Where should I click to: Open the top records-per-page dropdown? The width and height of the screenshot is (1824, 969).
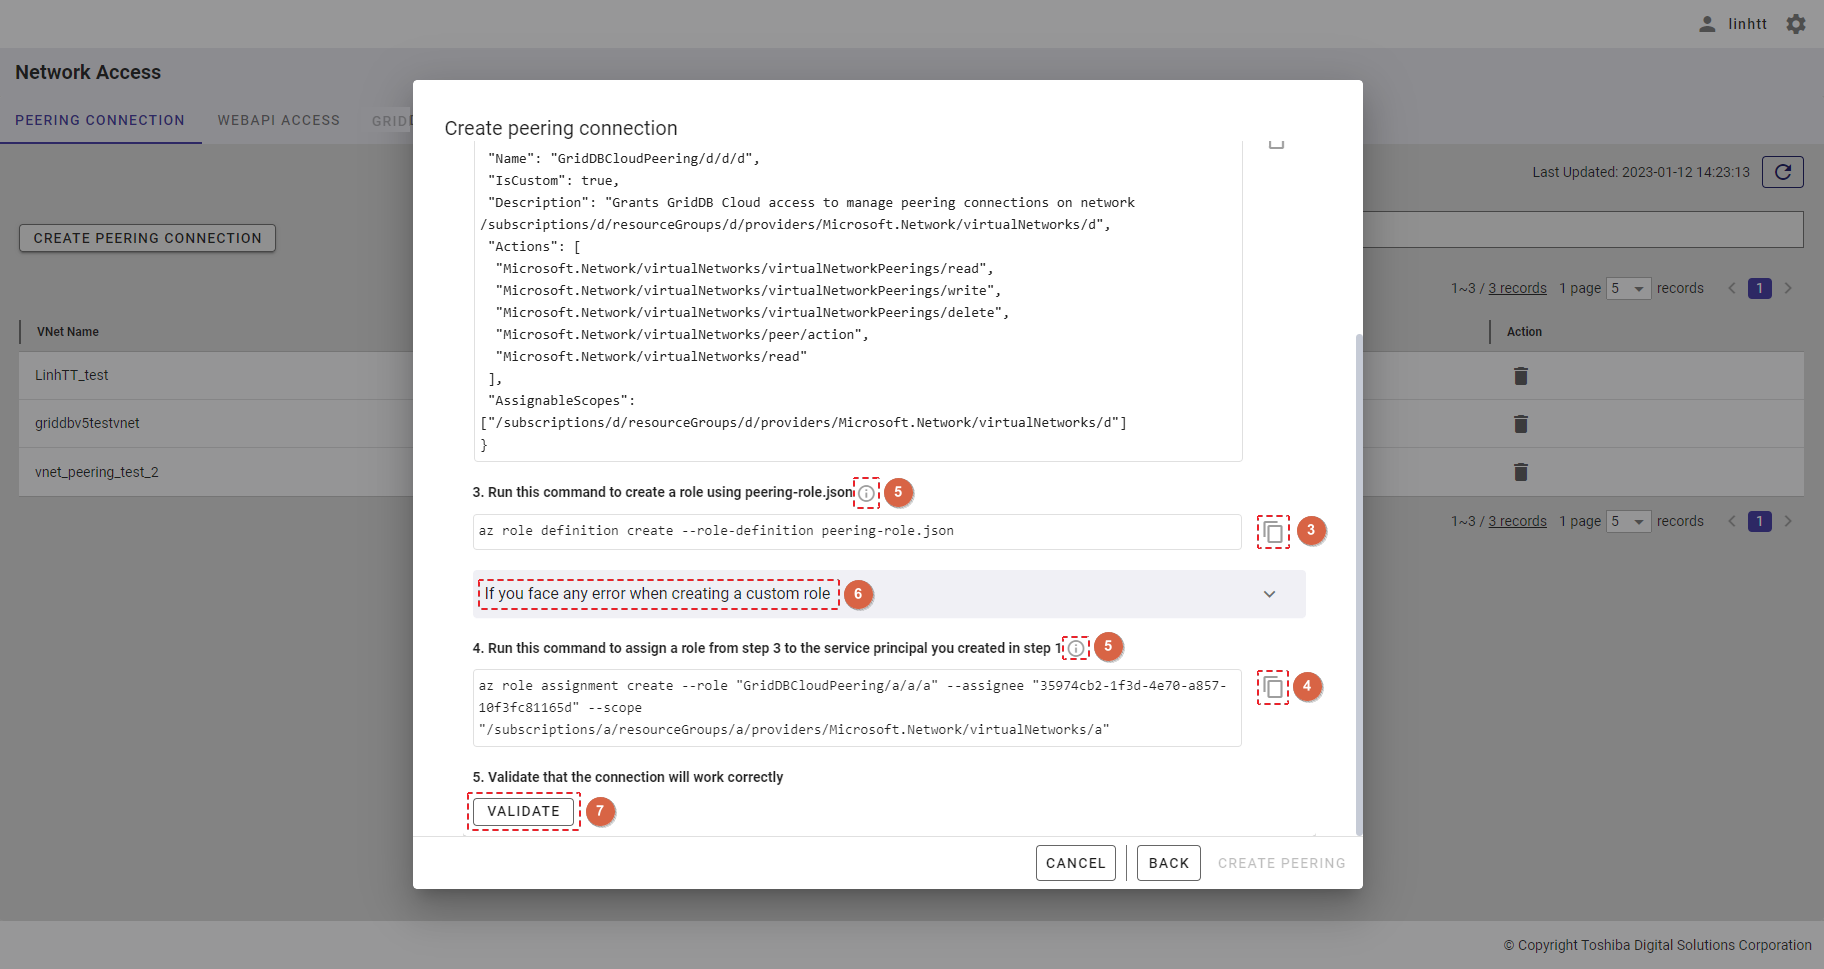(1628, 289)
